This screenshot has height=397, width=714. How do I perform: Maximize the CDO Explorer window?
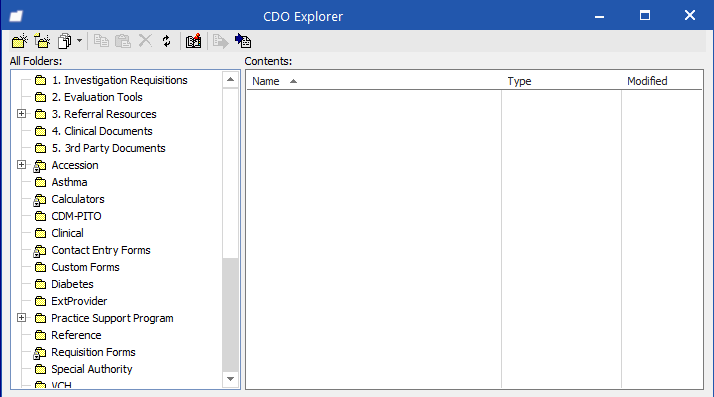click(x=645, y=16)
